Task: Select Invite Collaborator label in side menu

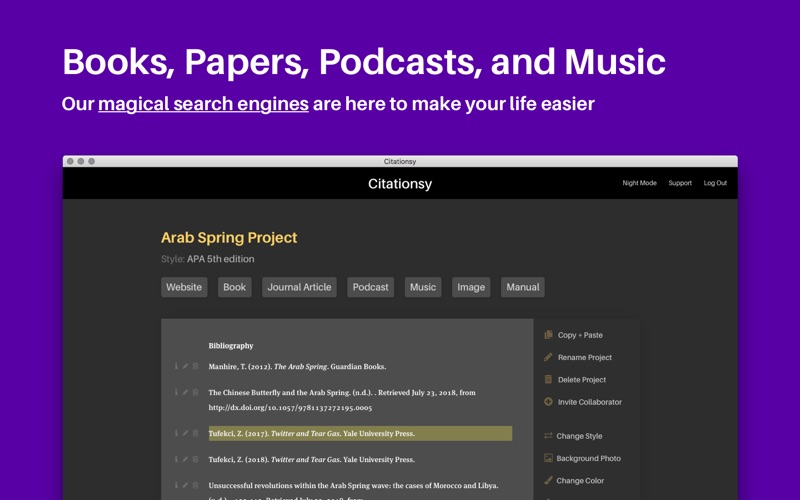Action: [590, 402]
